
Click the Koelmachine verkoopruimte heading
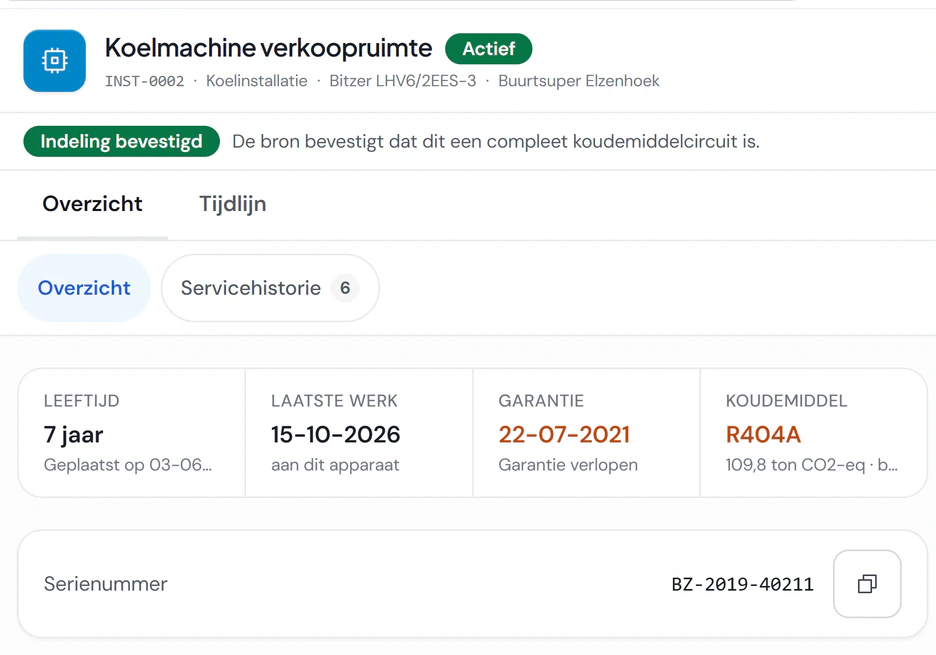(269, 48)
